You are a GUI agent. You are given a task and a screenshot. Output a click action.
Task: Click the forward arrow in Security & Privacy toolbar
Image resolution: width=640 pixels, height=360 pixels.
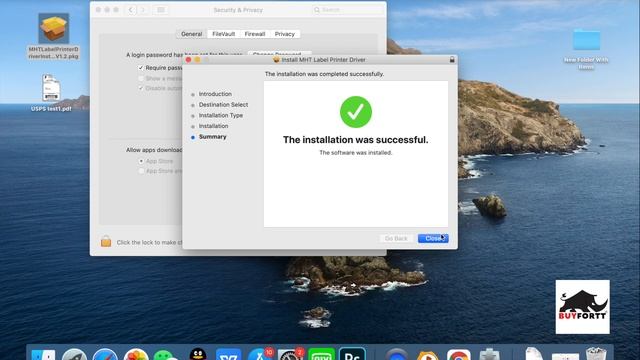click(143, 10)
